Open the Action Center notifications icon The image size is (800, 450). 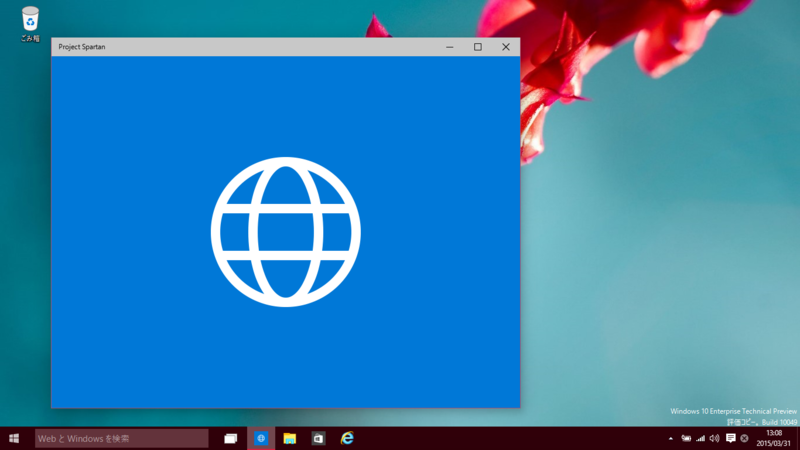[x=731, y=438]
